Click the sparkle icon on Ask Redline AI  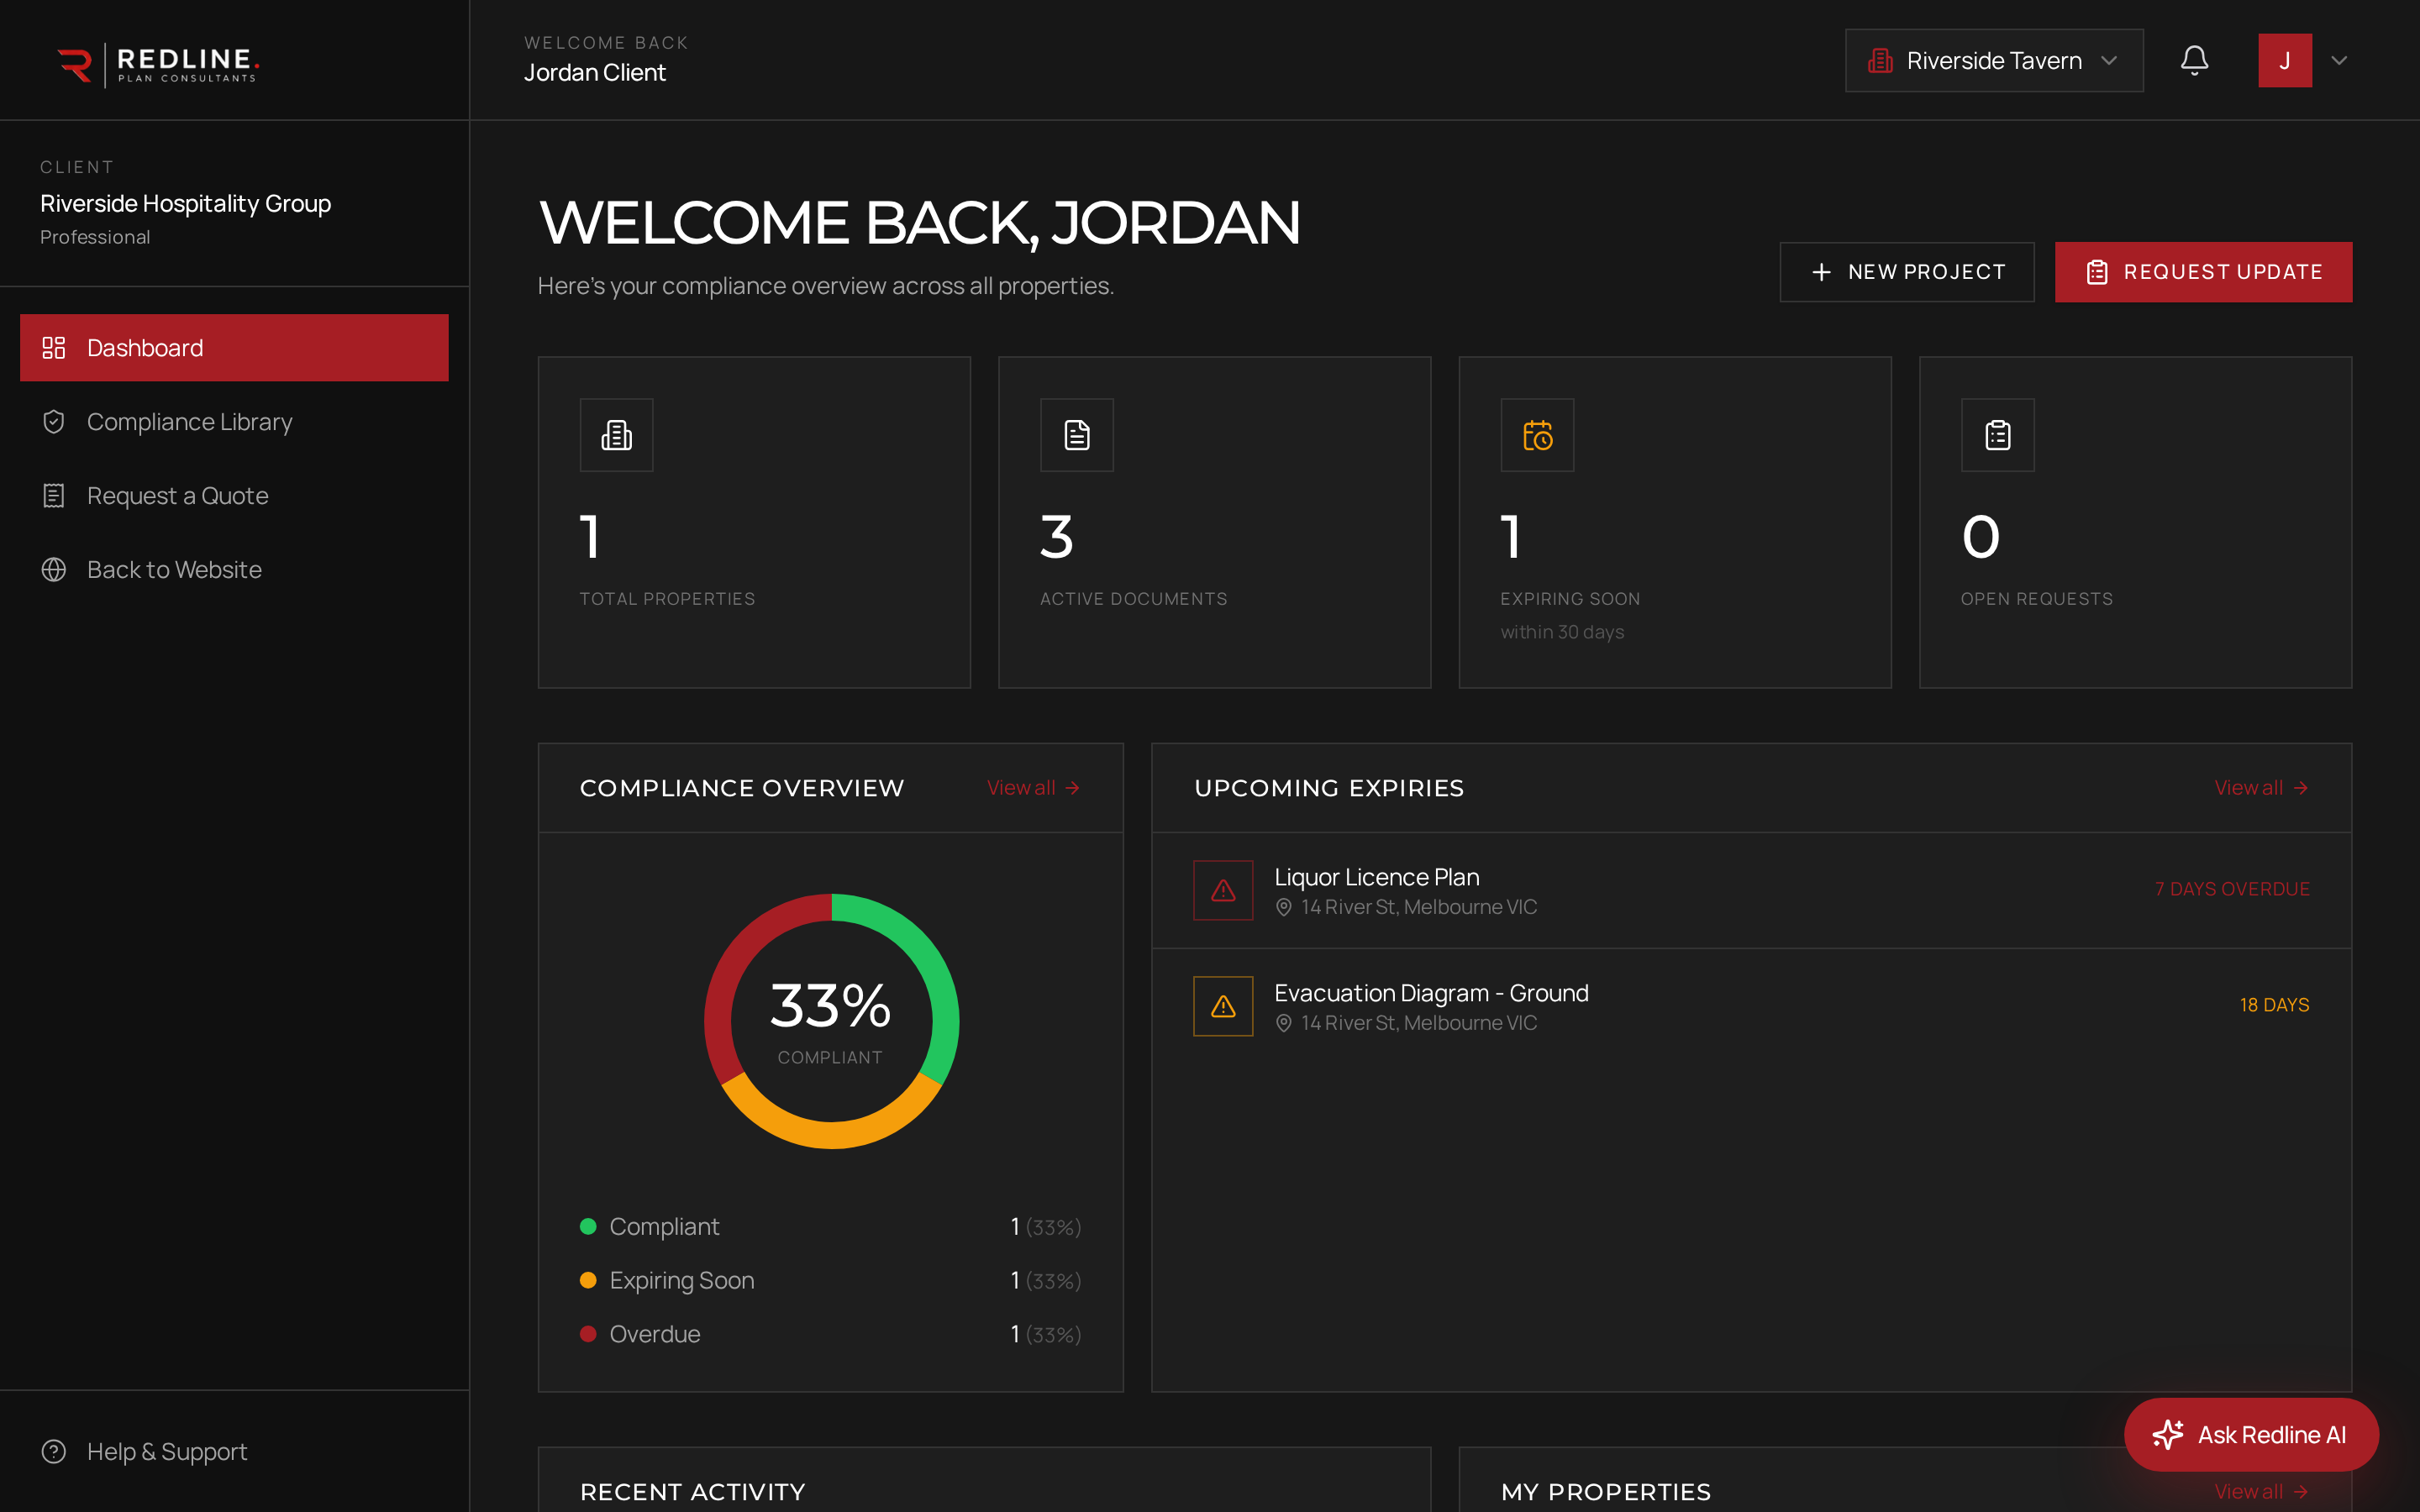tap(2167, 1434)
